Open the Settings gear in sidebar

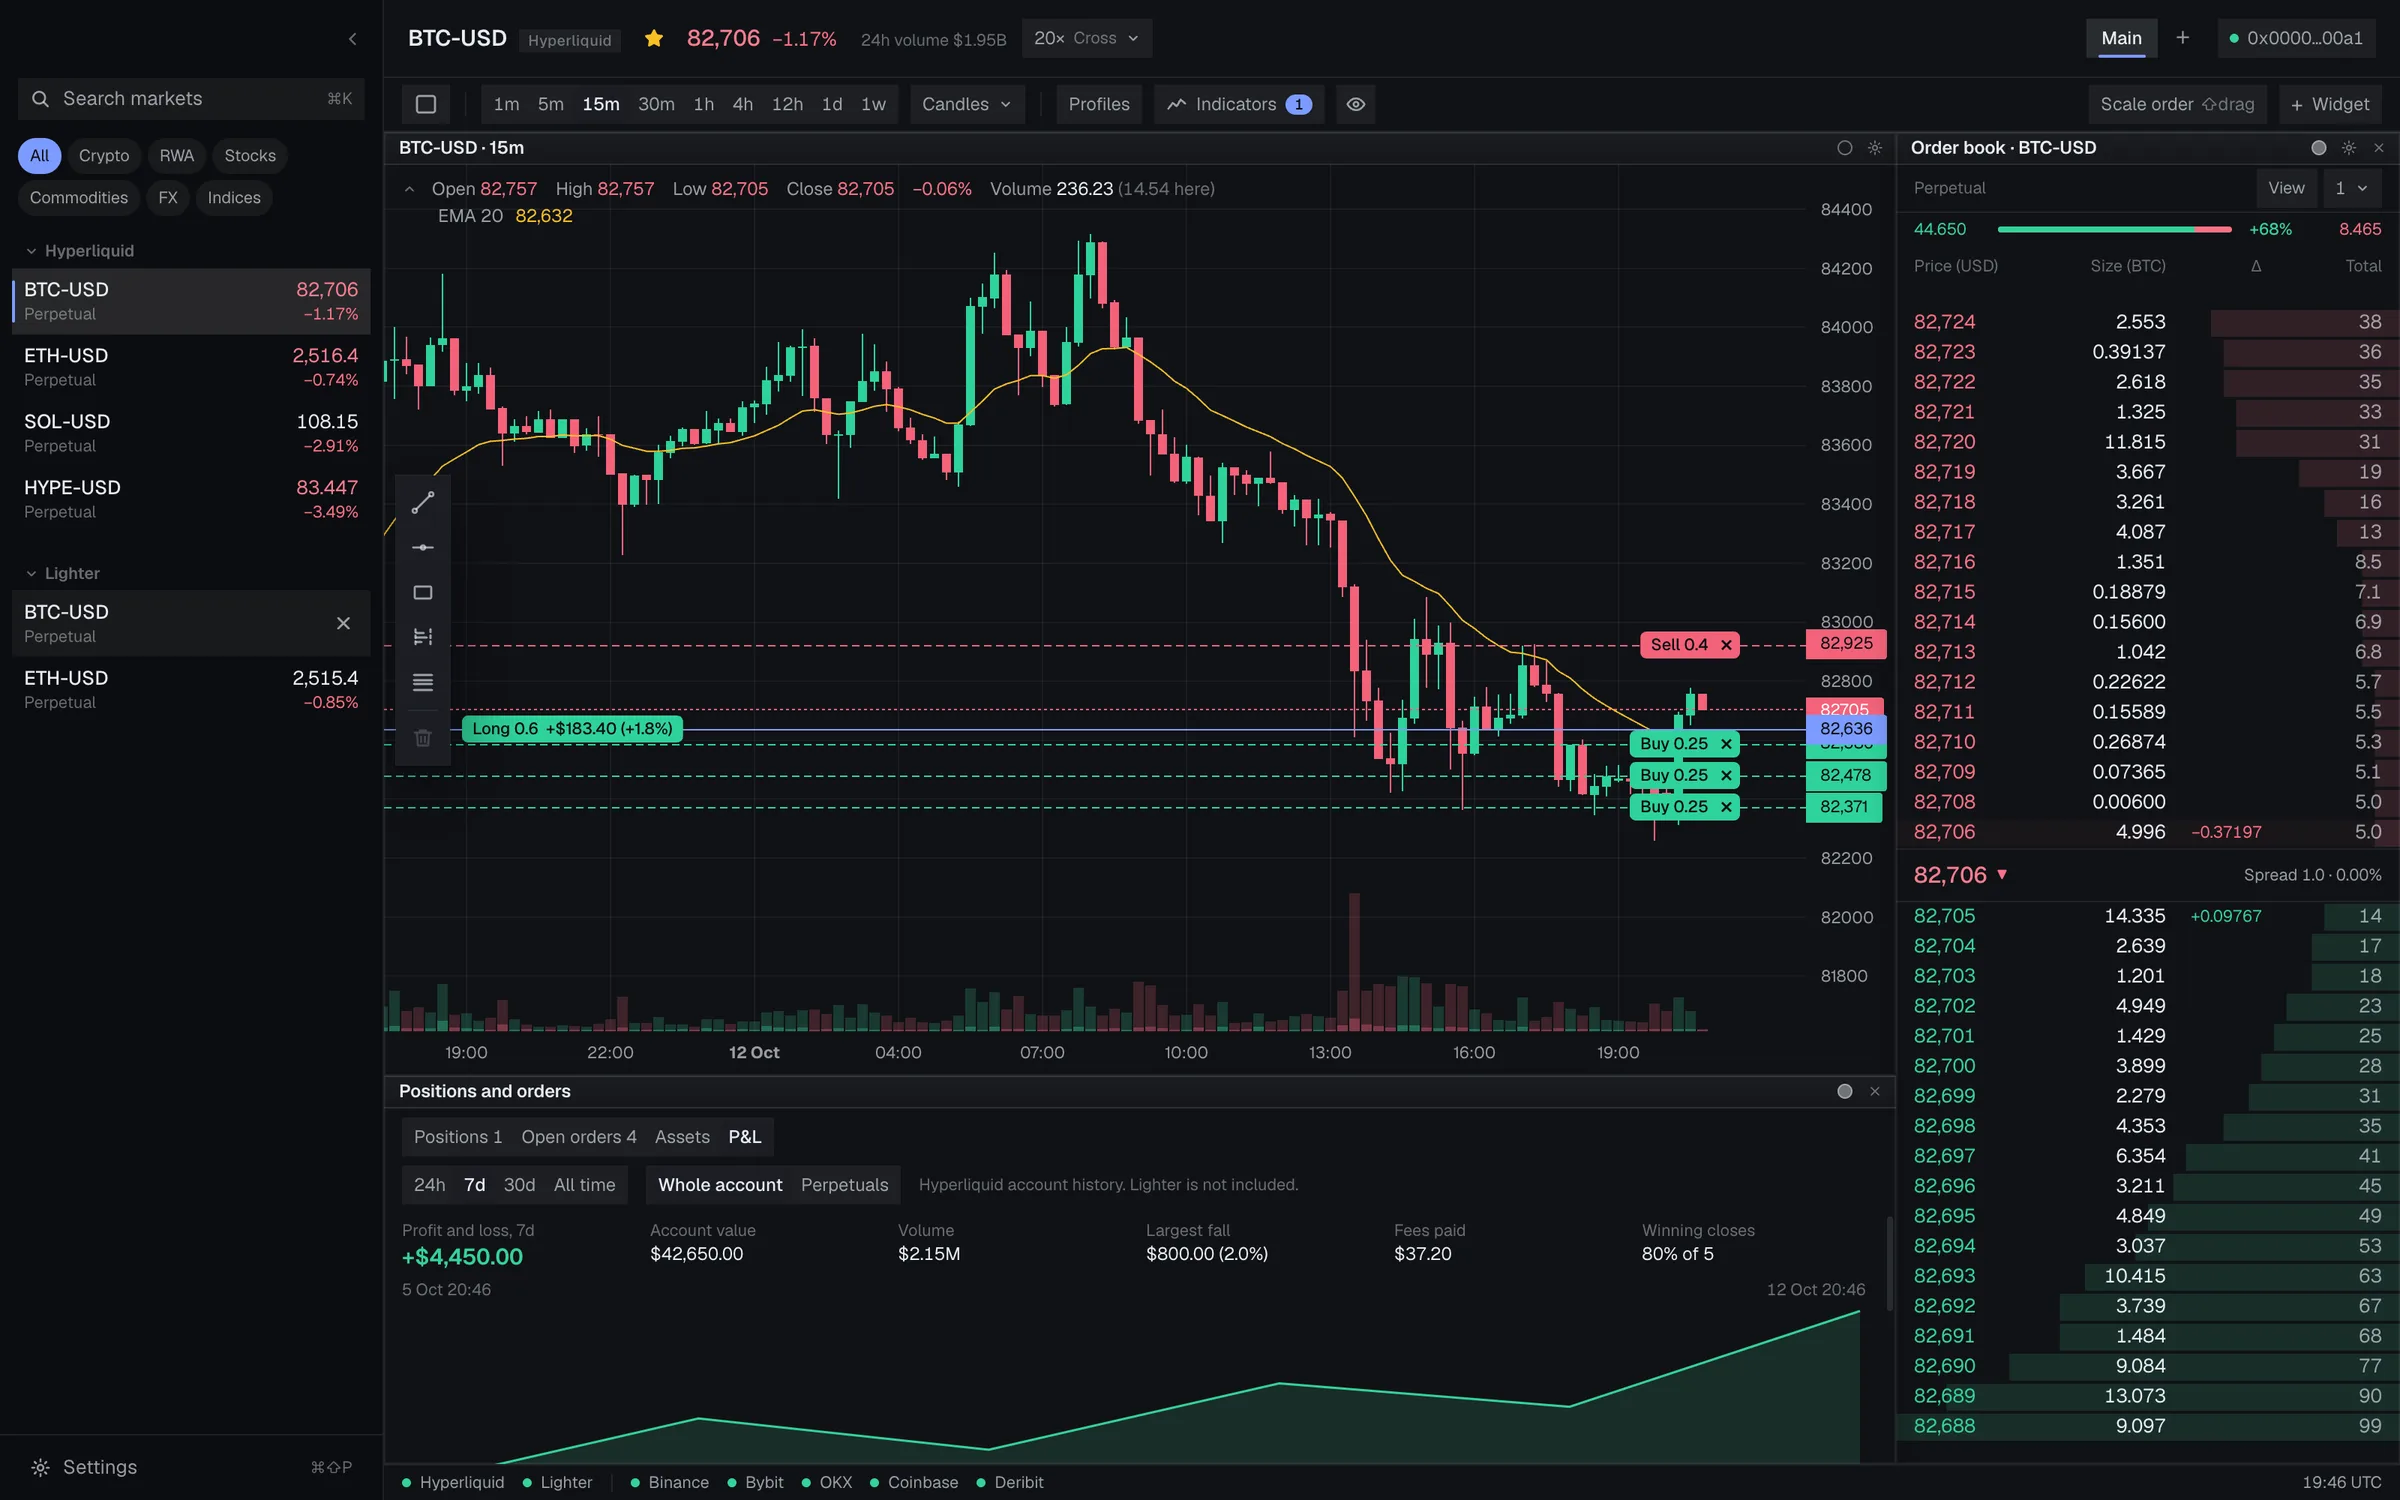[x=40, y=1467]
